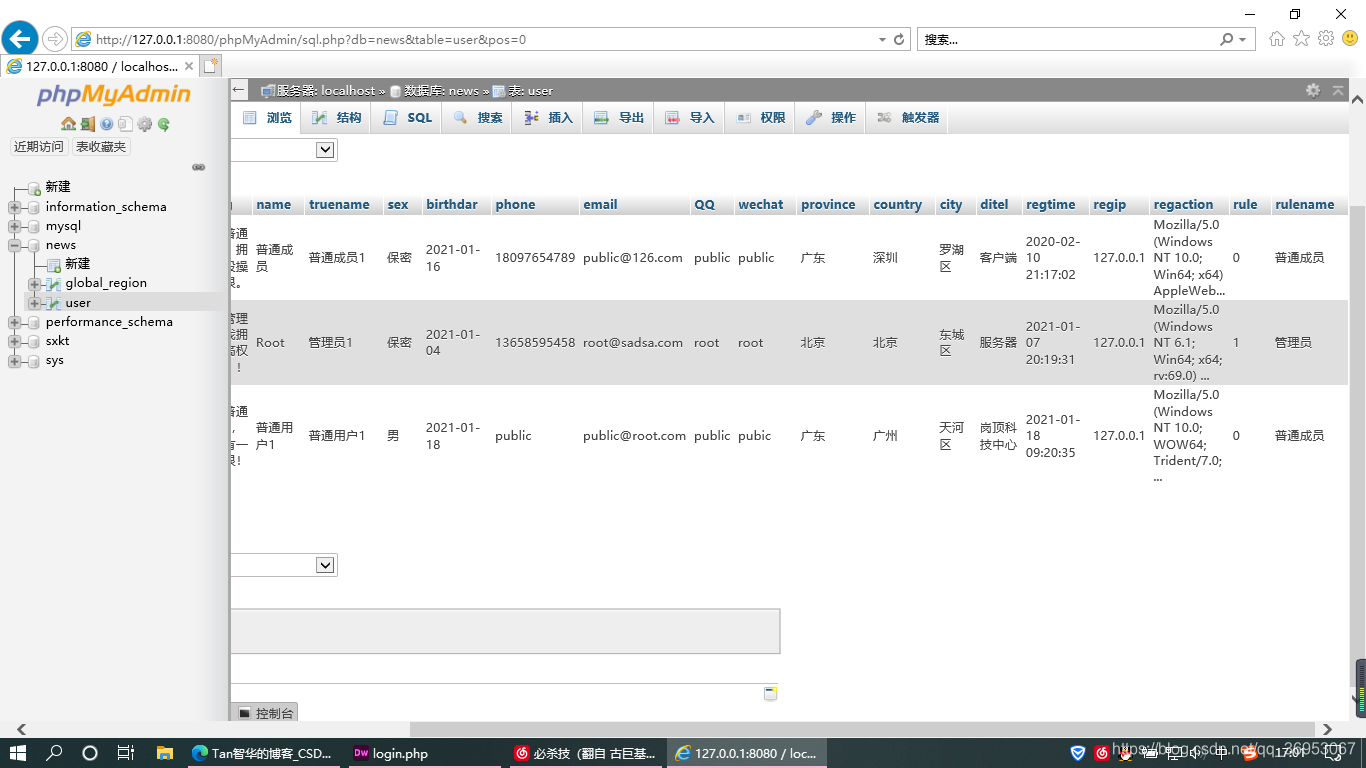Open browser favorites star icon
Viewport: 1366px width, 768px height.
(1301, 39)
